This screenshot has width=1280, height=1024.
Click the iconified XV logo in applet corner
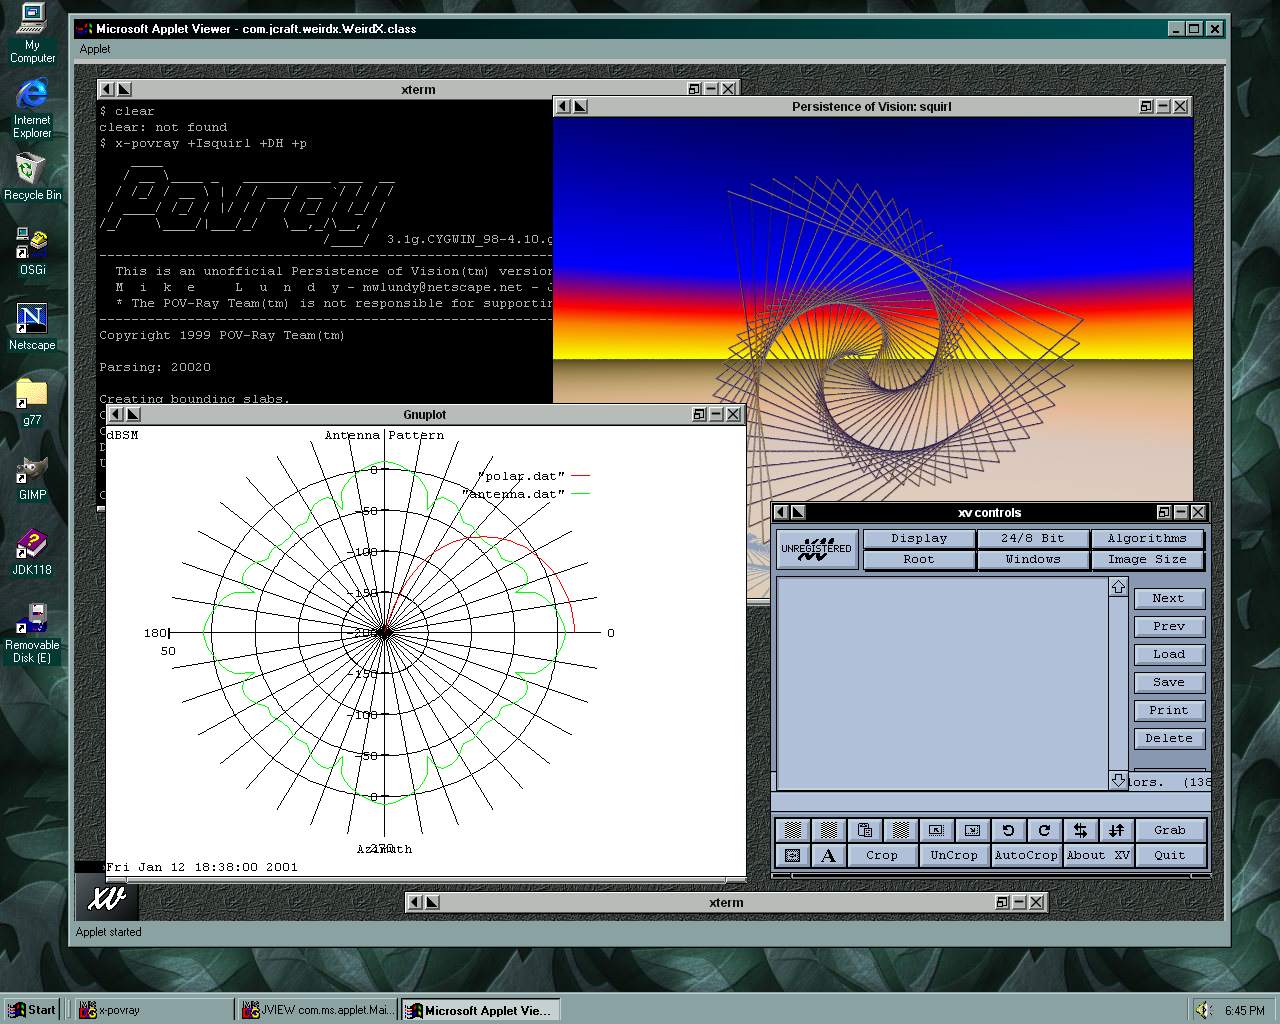[107, 898]
